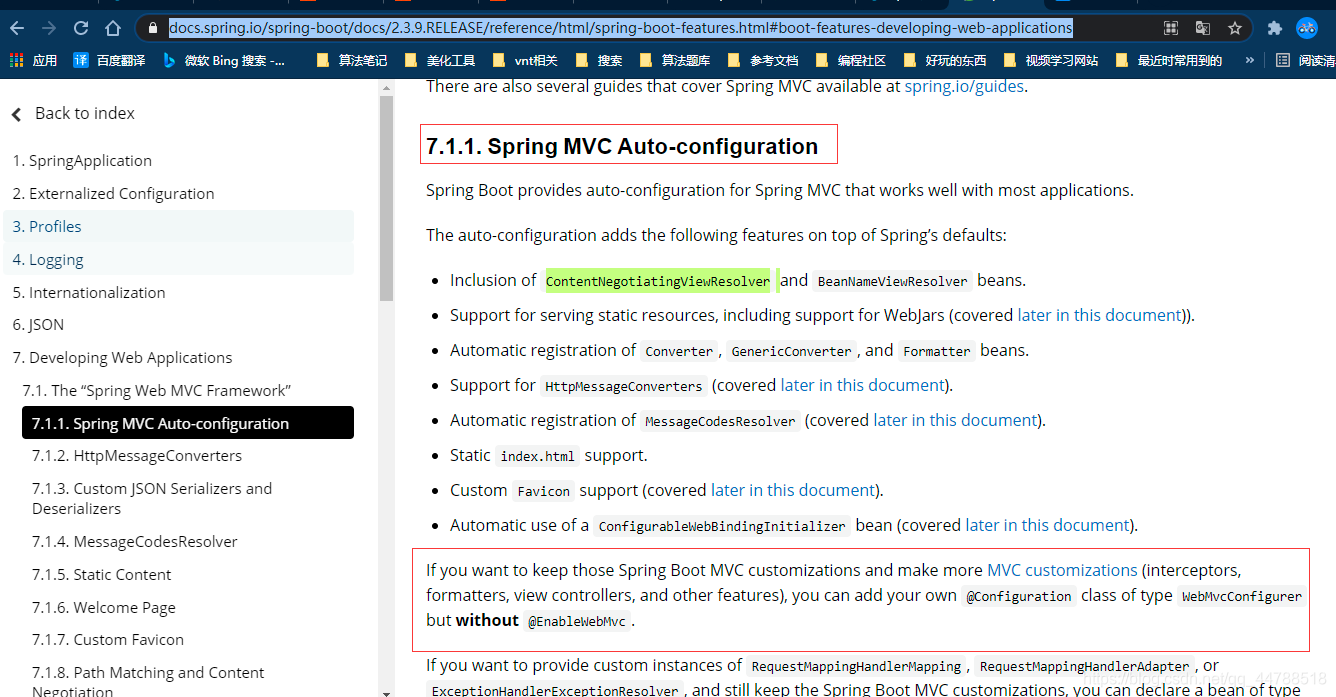Screen dimensions: 1336x697
Task: Reload the page with refresh icon
Action: coord(81,28)
